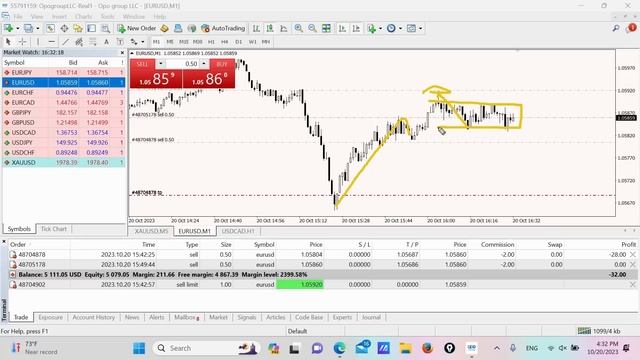The height and width of the screenshot is (360, 640).
Task: Zoom in on the chart
Action: 299,28
